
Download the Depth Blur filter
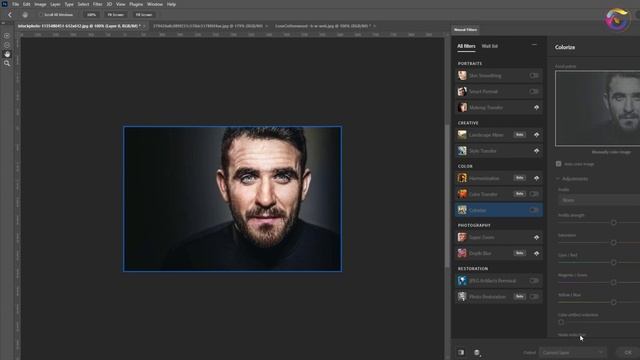click(536, 253)
